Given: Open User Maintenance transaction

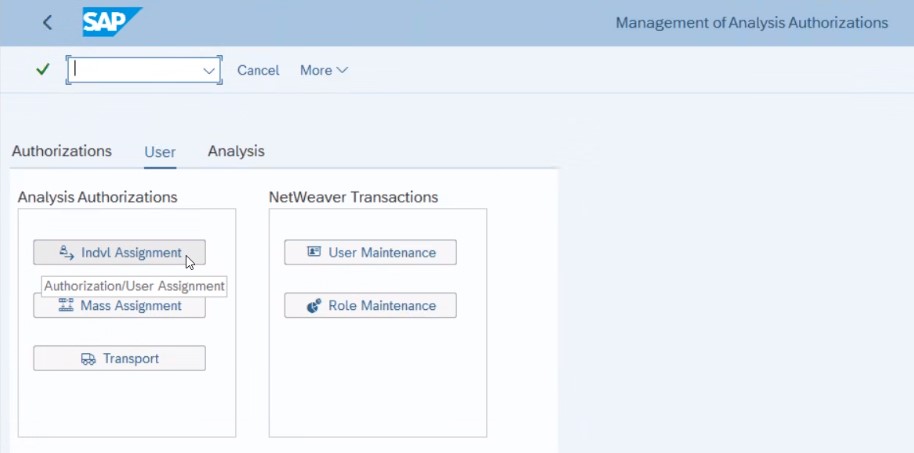Looking at the screenshot, I should click(370, 252).
